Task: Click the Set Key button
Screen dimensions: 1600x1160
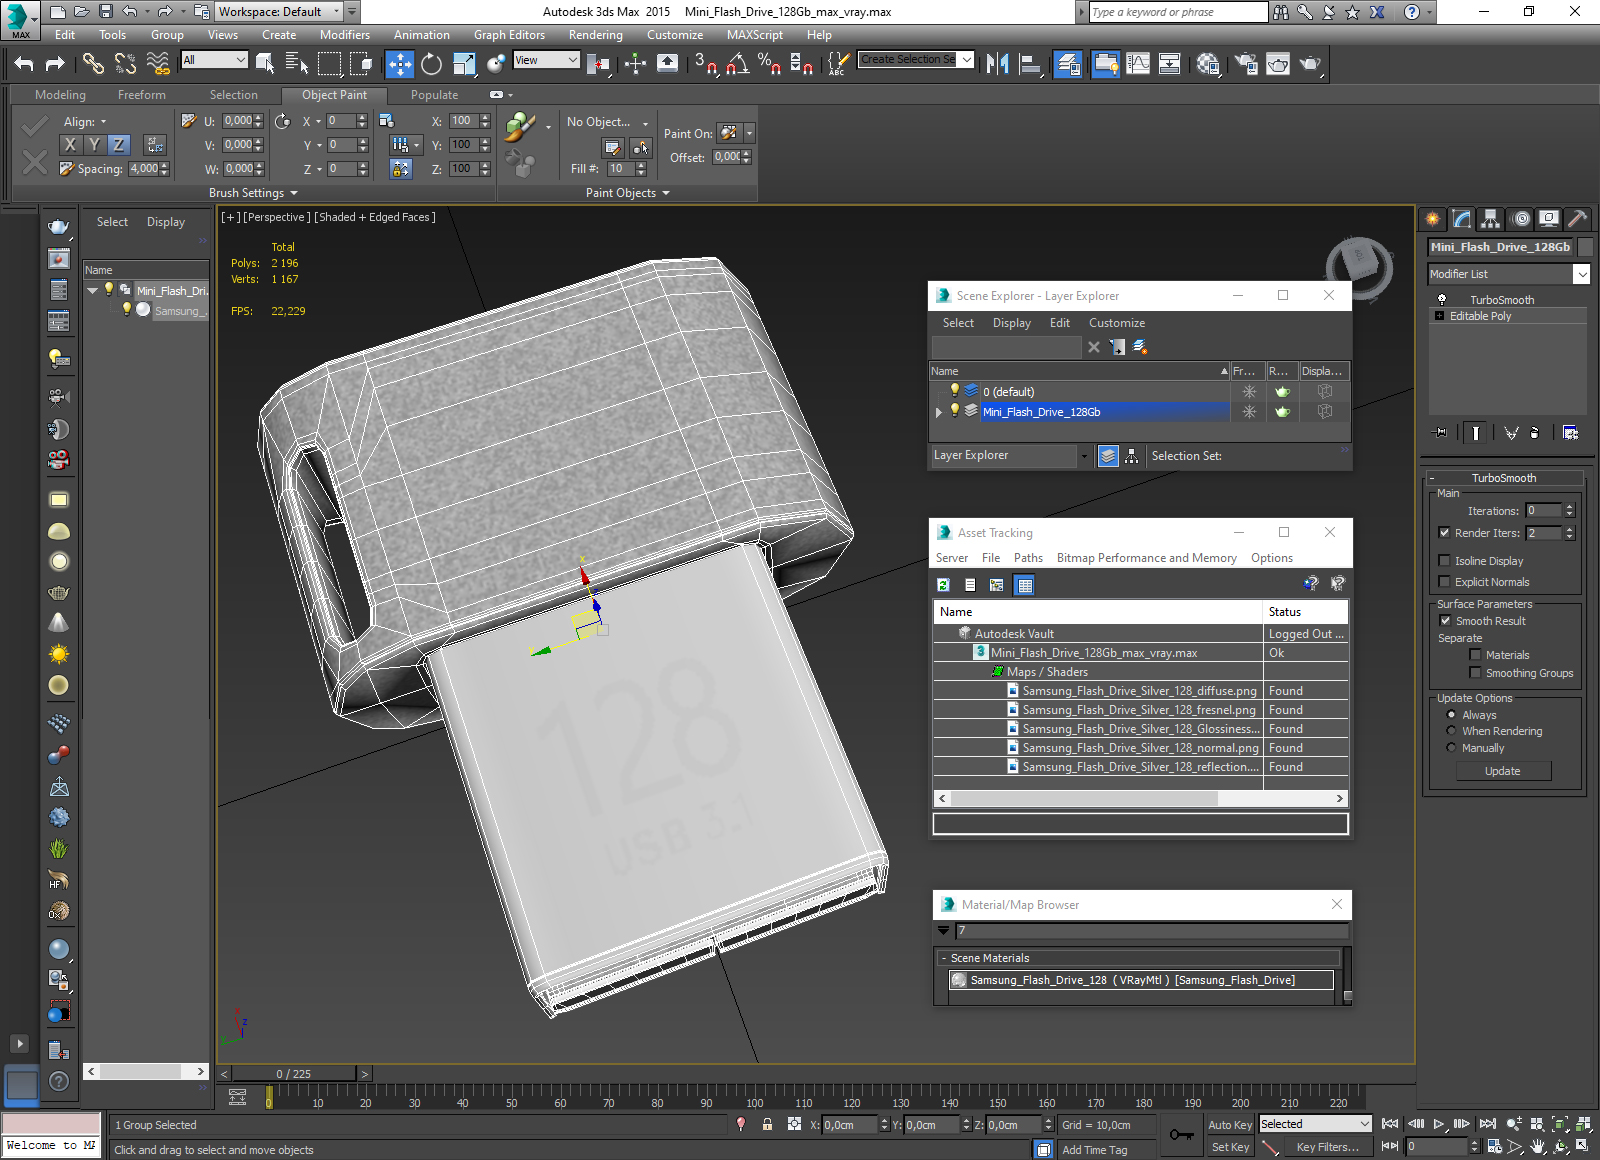Action: coord(1230,1147)
